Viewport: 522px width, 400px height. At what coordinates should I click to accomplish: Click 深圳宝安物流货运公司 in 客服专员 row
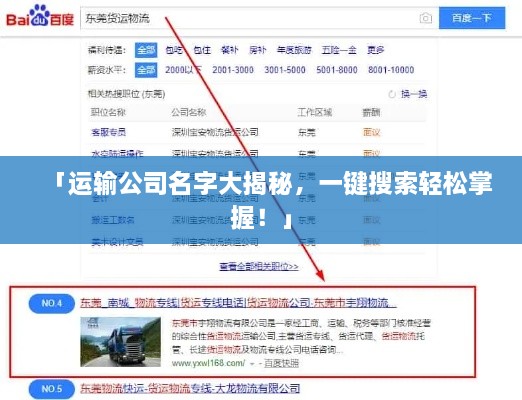pos(215,132)
